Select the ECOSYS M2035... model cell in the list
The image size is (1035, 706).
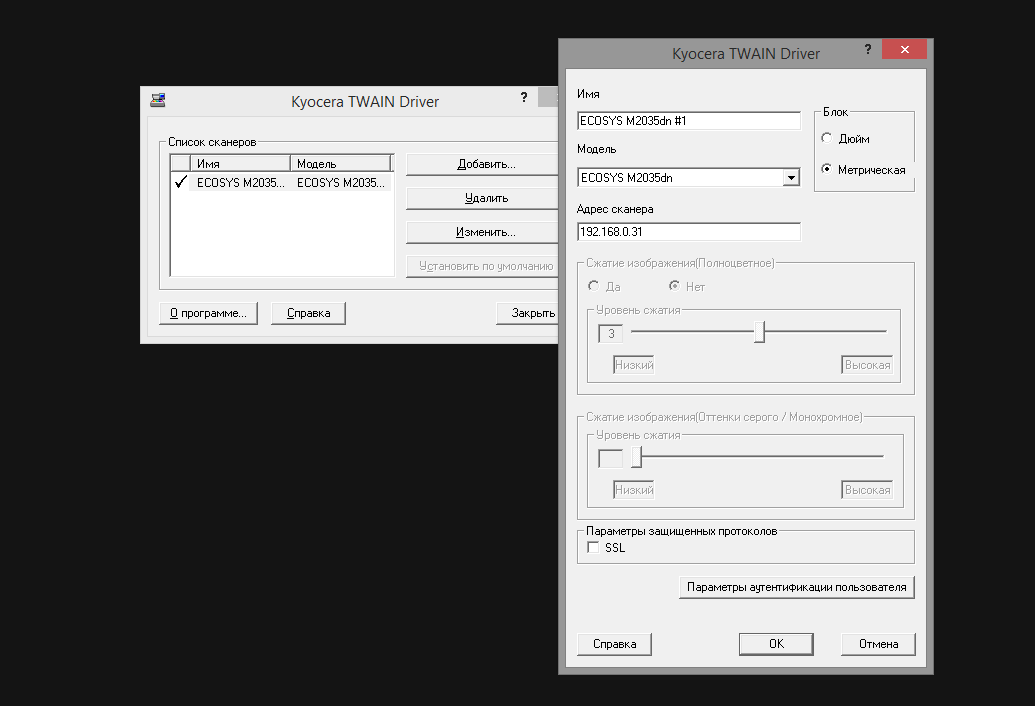(x=341, y=183)
